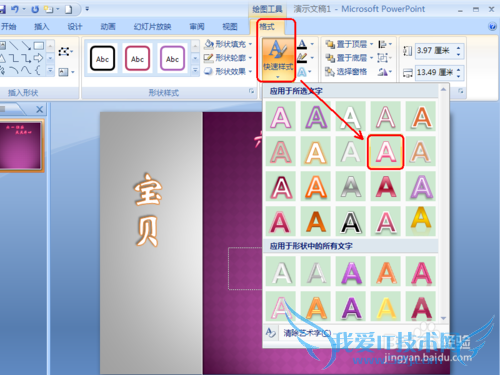Screen dimensions: 500x375
Task: Switch to the 设计 Design tab
Action: 74,27
